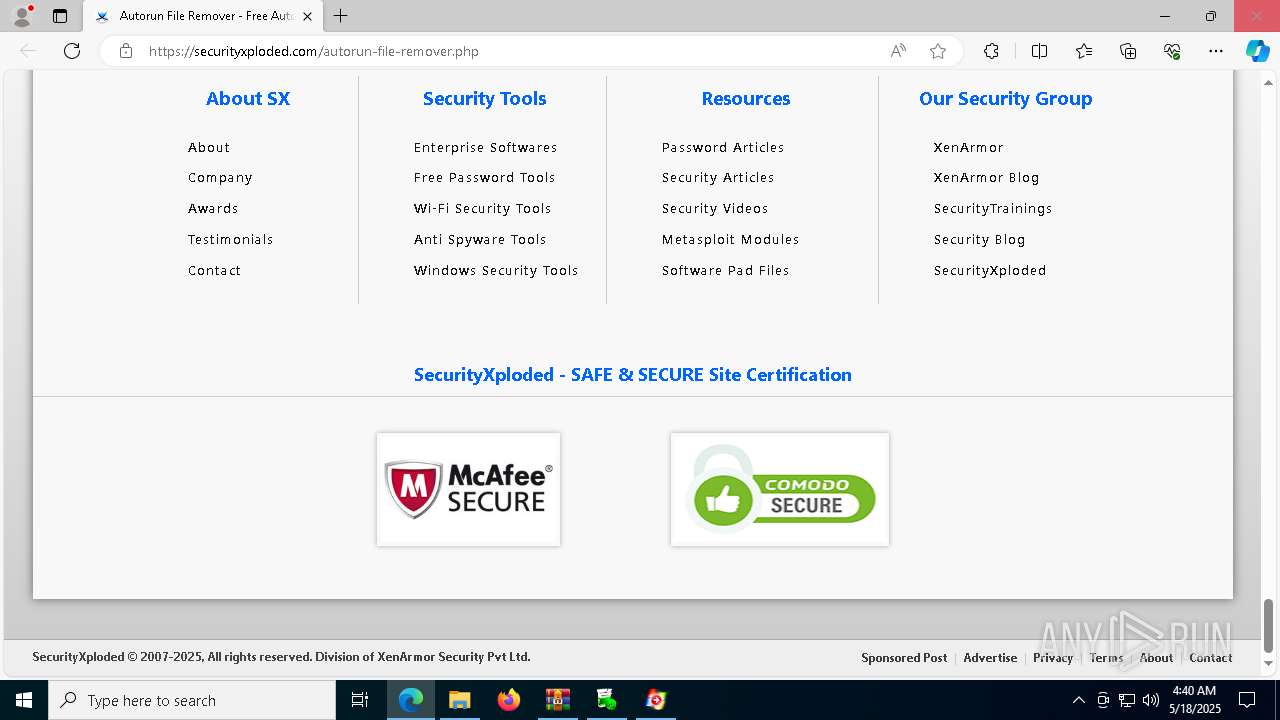Open the Testimonials link
The height and width of the screenshot is (720, 1280).
[231, 240]
